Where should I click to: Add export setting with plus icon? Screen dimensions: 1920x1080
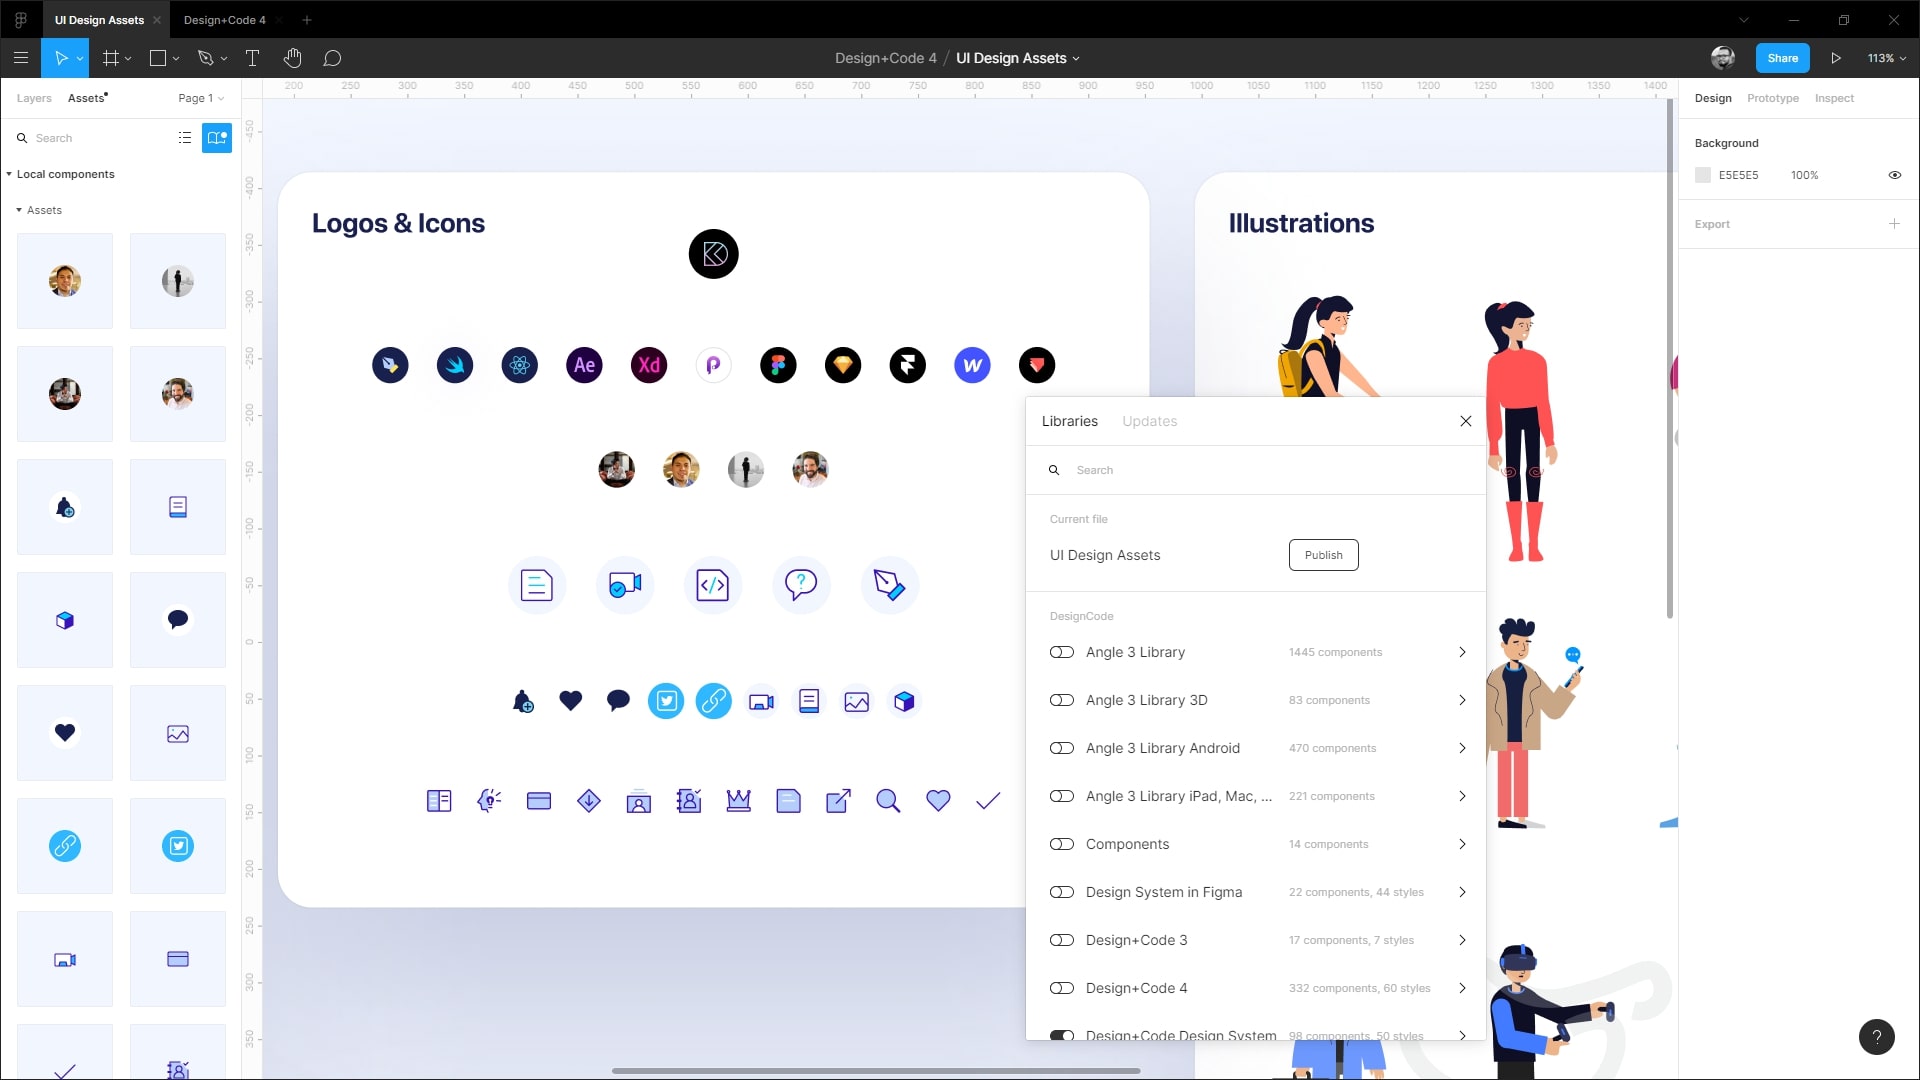pos(1894,224)
